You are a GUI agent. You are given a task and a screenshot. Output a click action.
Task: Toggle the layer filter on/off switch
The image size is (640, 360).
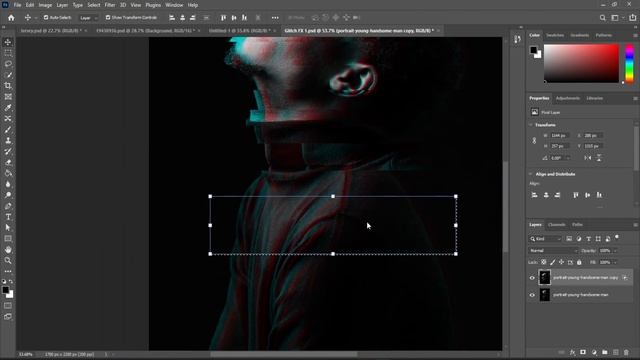pos(617,237)
